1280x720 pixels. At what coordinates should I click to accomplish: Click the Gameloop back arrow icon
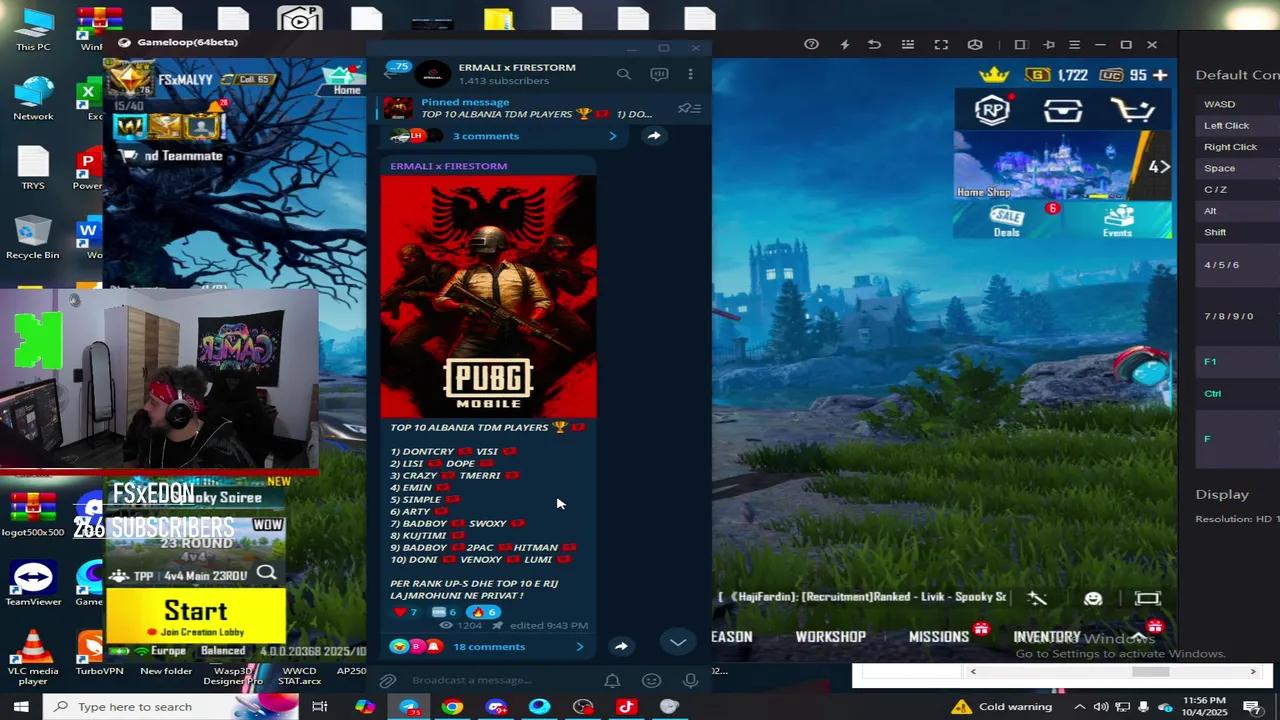pos(874,44)
